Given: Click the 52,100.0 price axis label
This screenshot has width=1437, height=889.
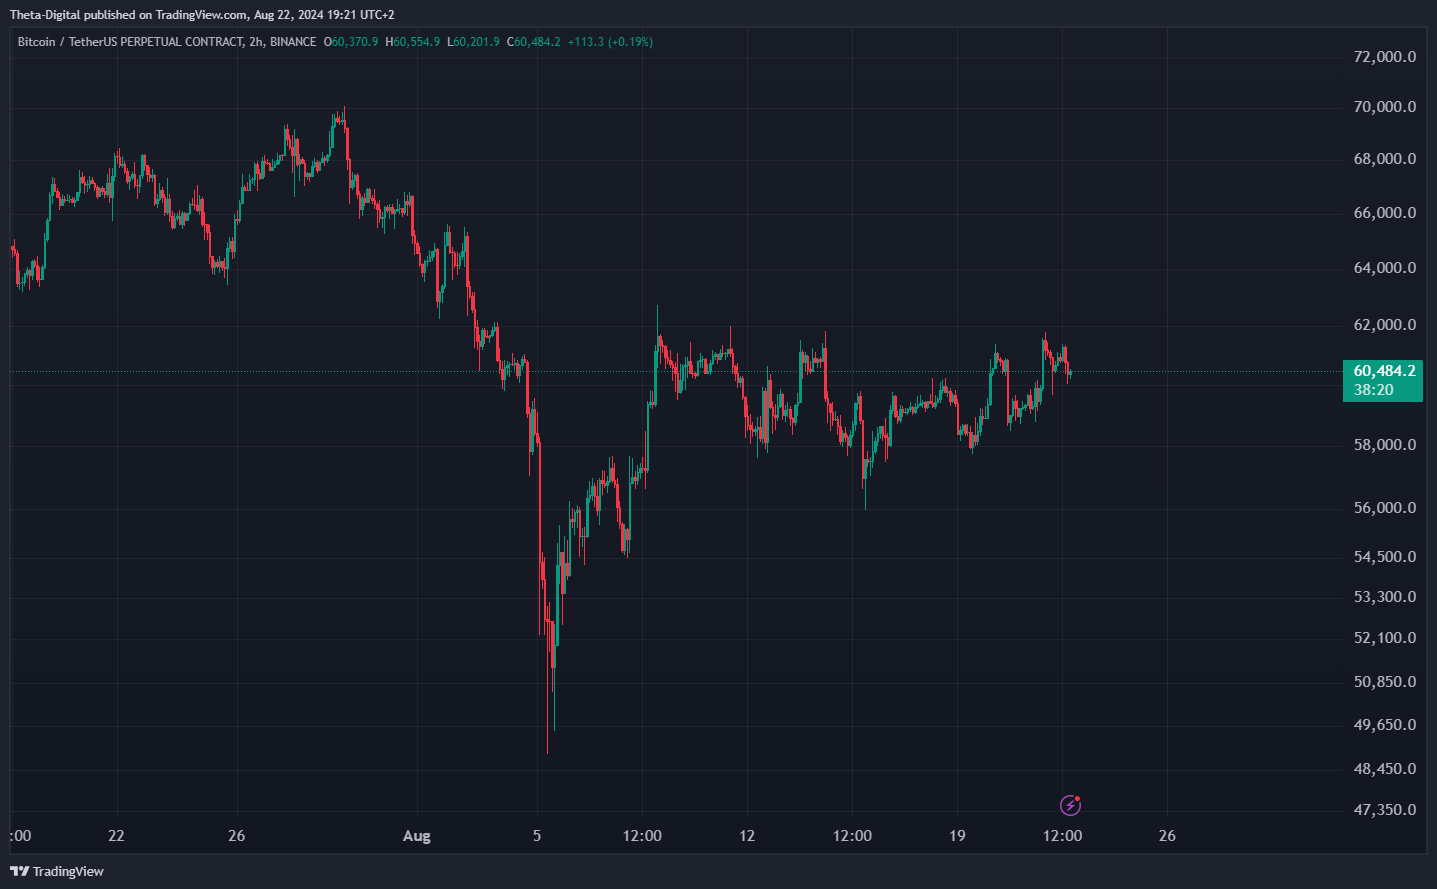Looking at the screenshot, I should tap(1384, 638).
